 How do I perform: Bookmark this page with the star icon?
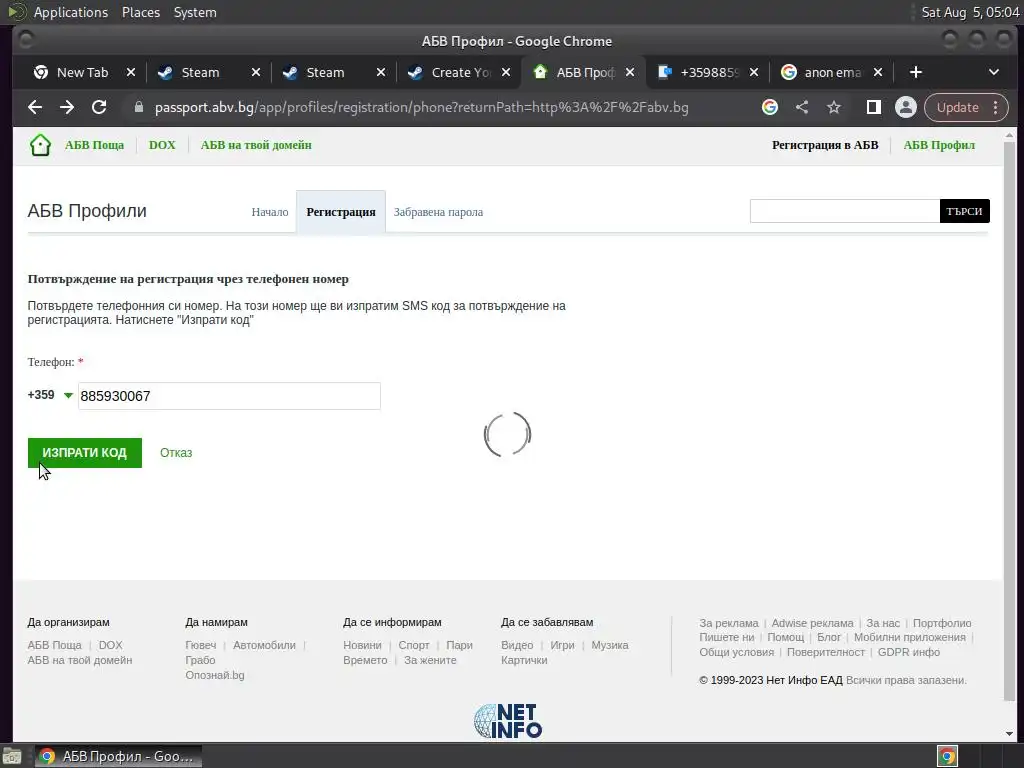tap(834, 107)
